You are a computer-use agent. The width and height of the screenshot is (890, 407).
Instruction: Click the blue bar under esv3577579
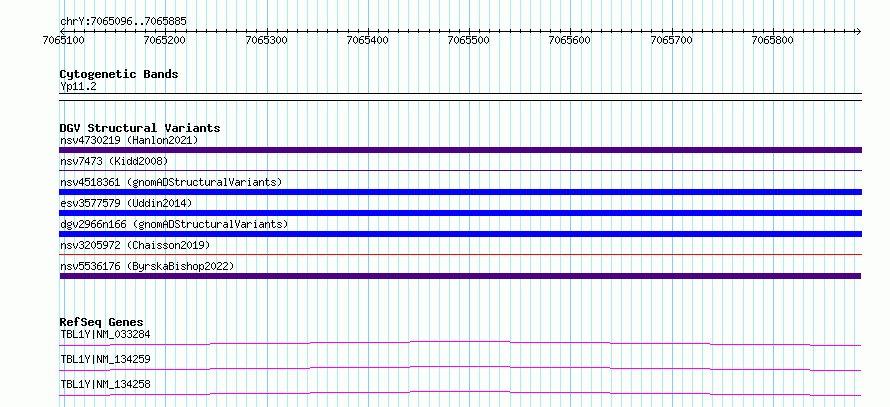pyautogui.click(x=460, y=213)
